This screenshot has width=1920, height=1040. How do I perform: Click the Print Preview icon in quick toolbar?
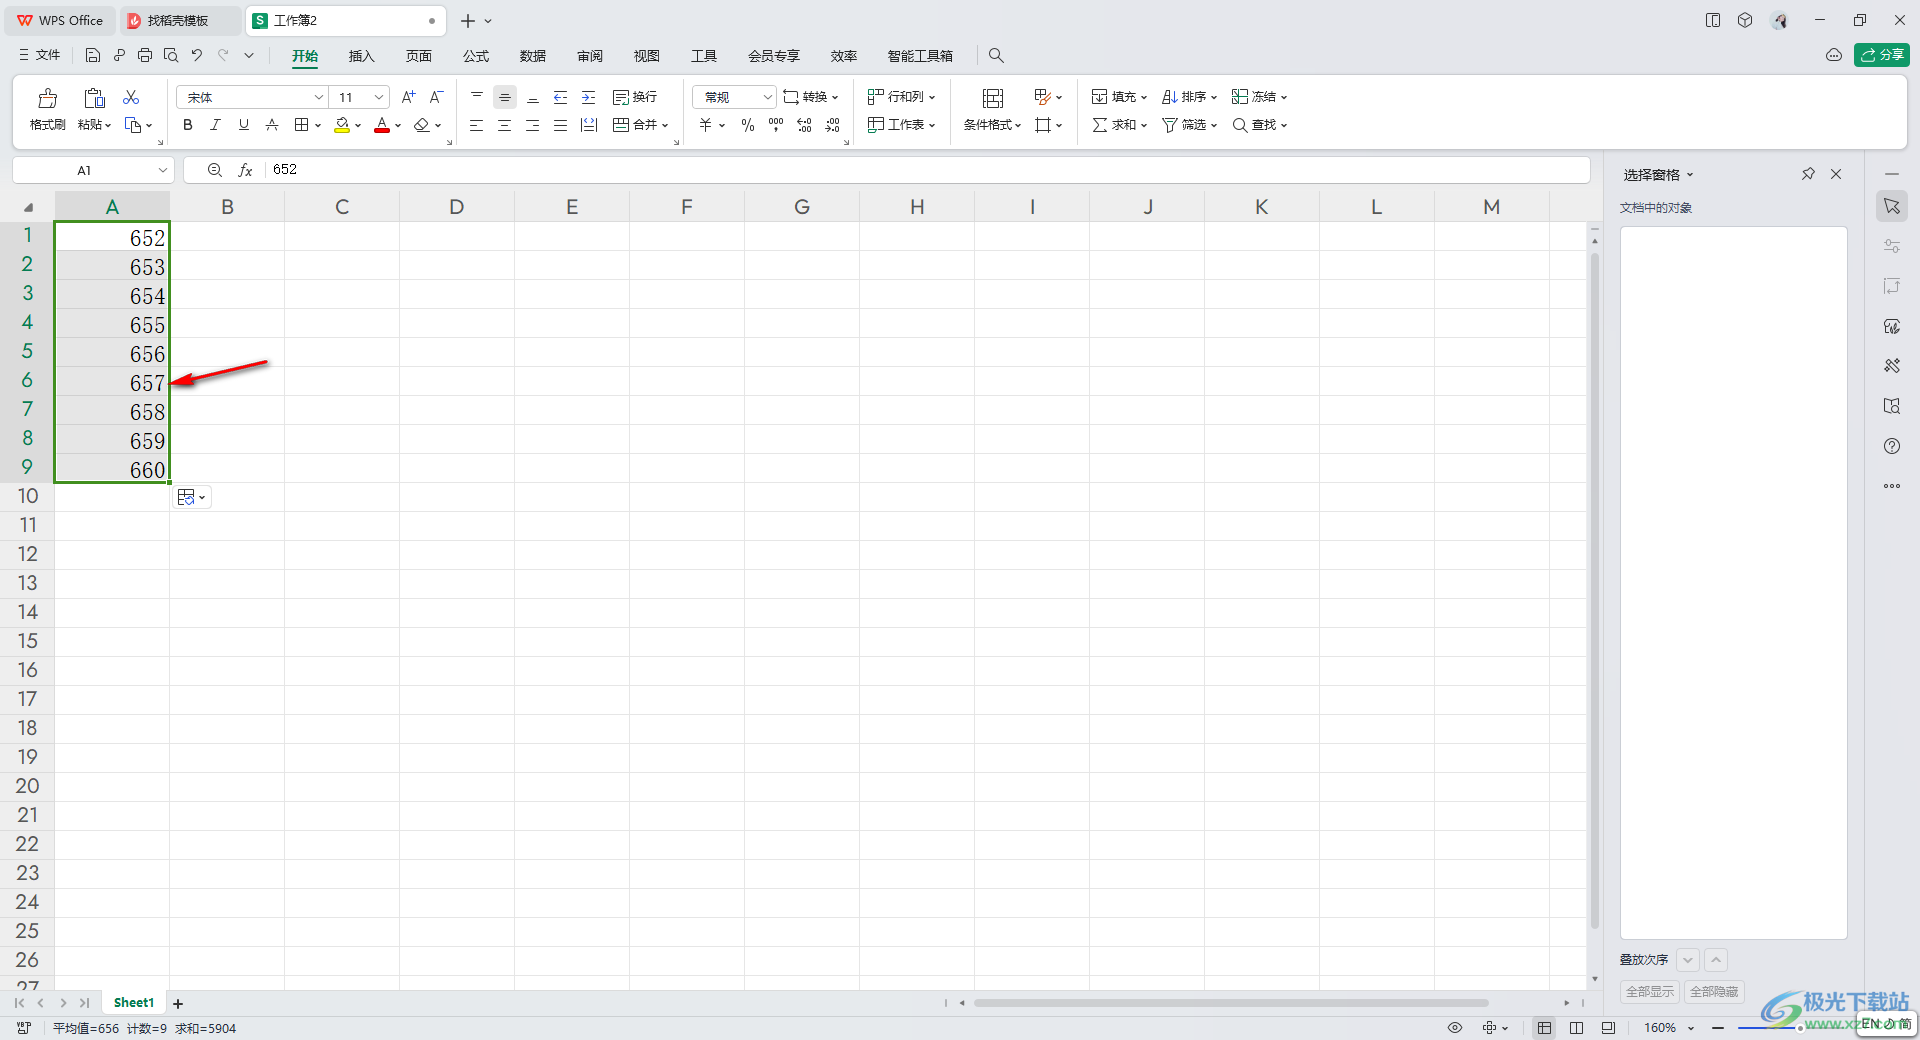171,55
